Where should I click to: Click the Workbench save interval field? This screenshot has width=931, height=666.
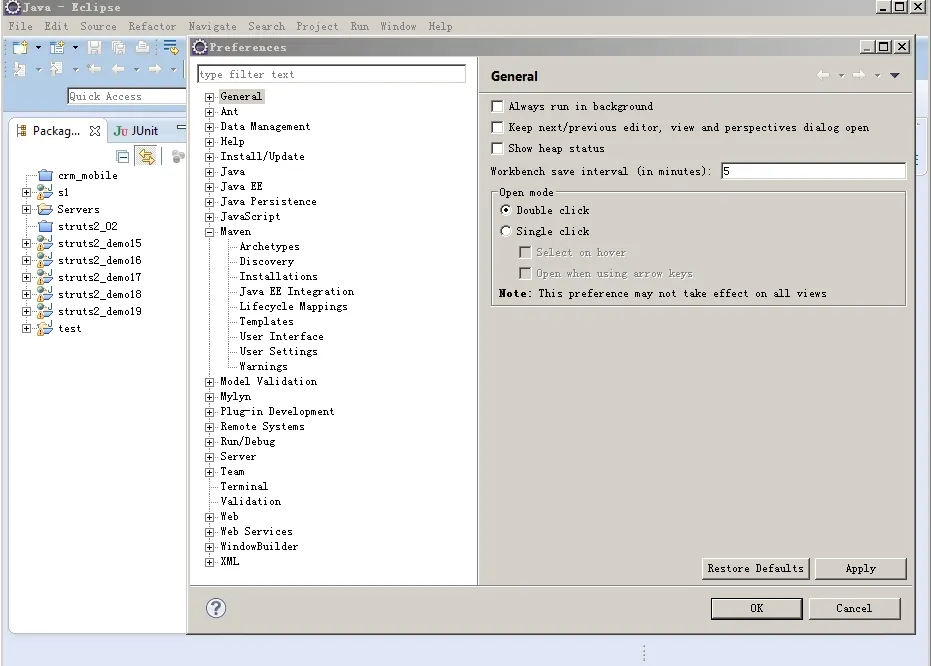pyautogui.click(x=813, y=171)
